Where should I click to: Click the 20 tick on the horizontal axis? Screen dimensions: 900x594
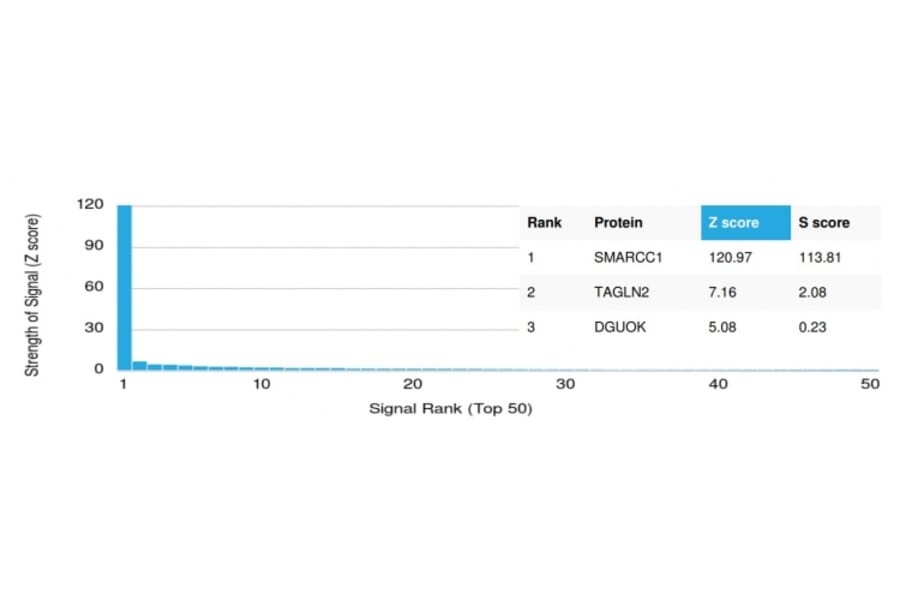412,385
